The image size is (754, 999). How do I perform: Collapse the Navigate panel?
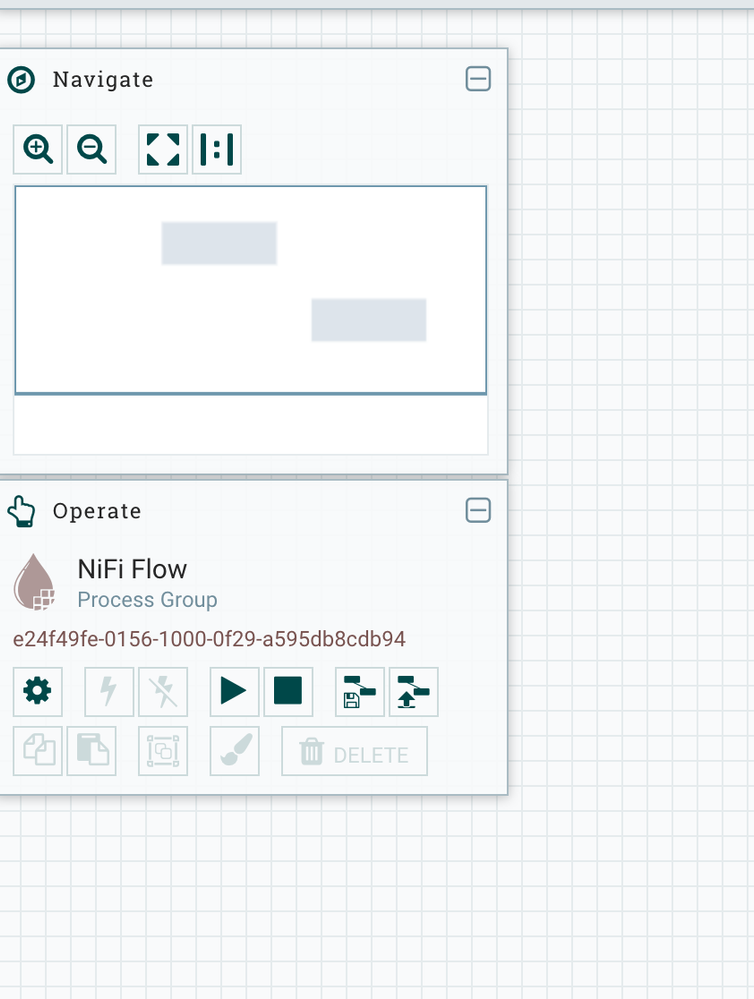pyautogui.click(x=478, y=79)
